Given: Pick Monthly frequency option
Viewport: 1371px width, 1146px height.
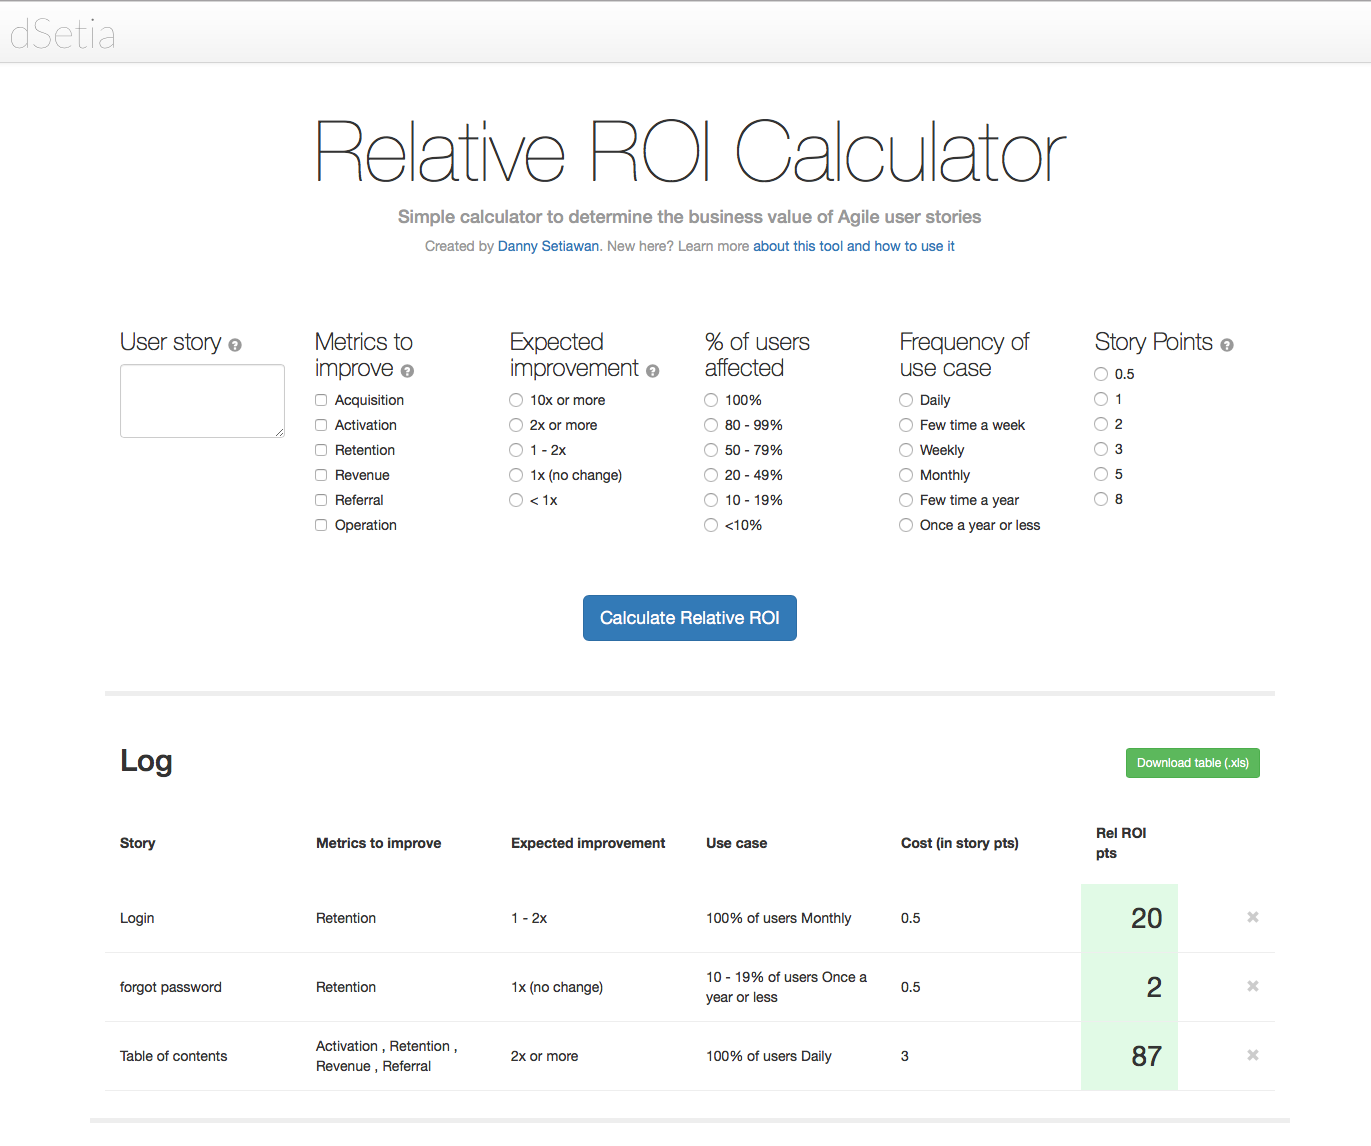Looking at the screenshot, I should click(906, 475).
